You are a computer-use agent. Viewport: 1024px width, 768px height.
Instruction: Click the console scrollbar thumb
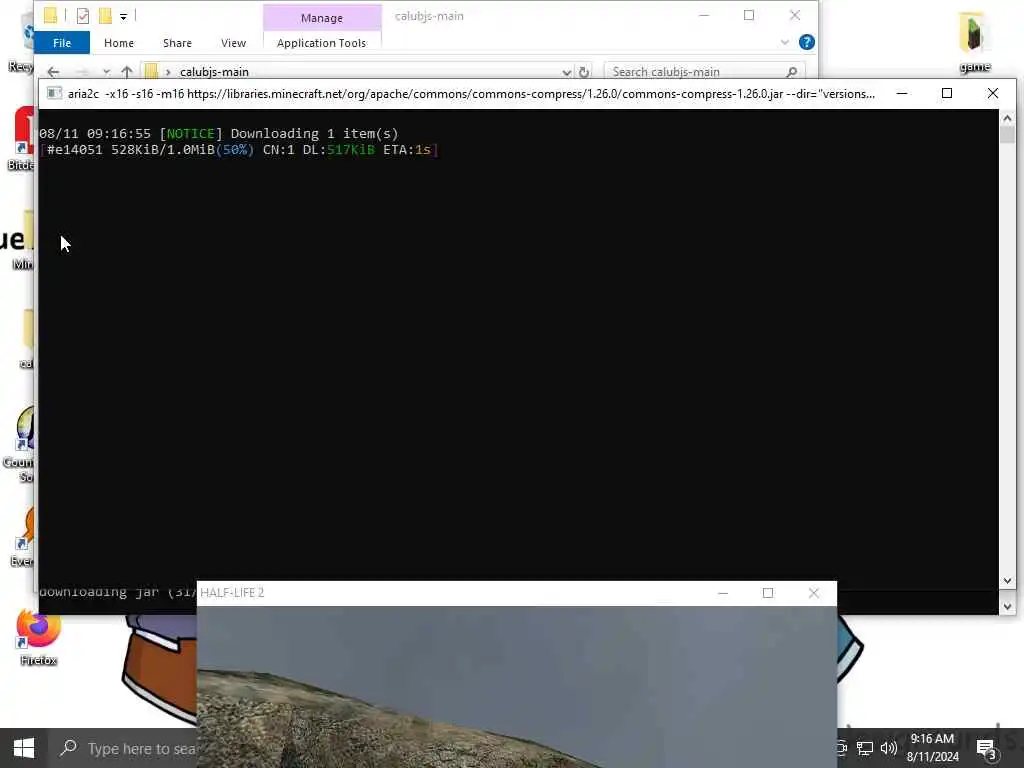coord(1007,135)
